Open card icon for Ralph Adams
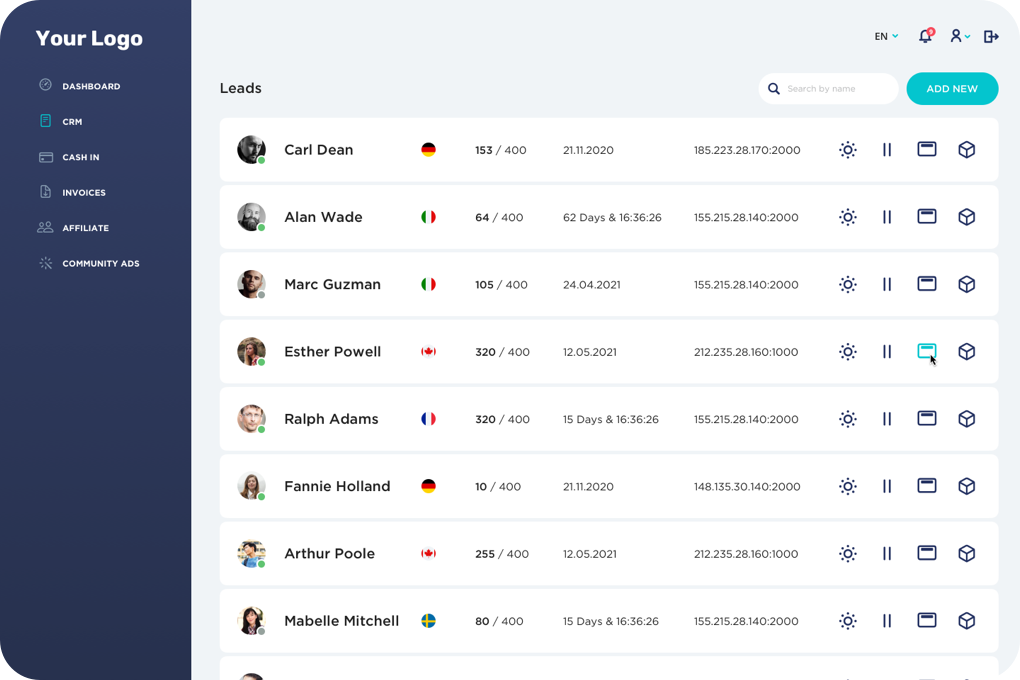 click(x=927, y=418)
